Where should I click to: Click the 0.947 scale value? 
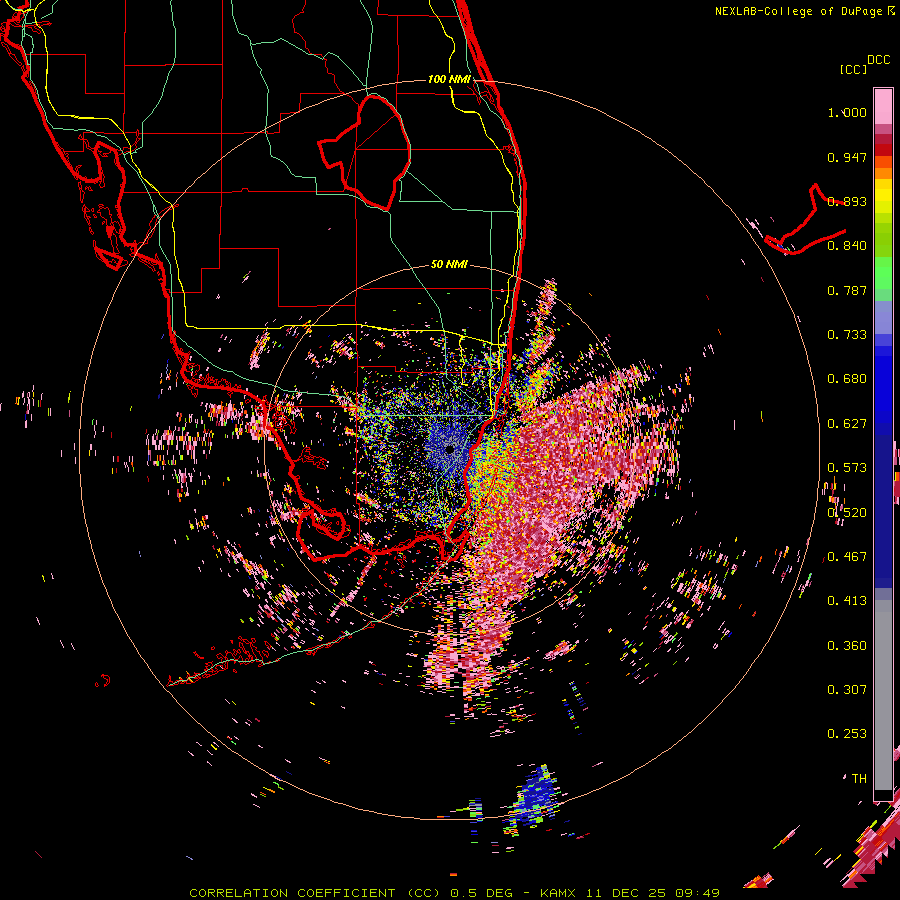pos(847,157)
